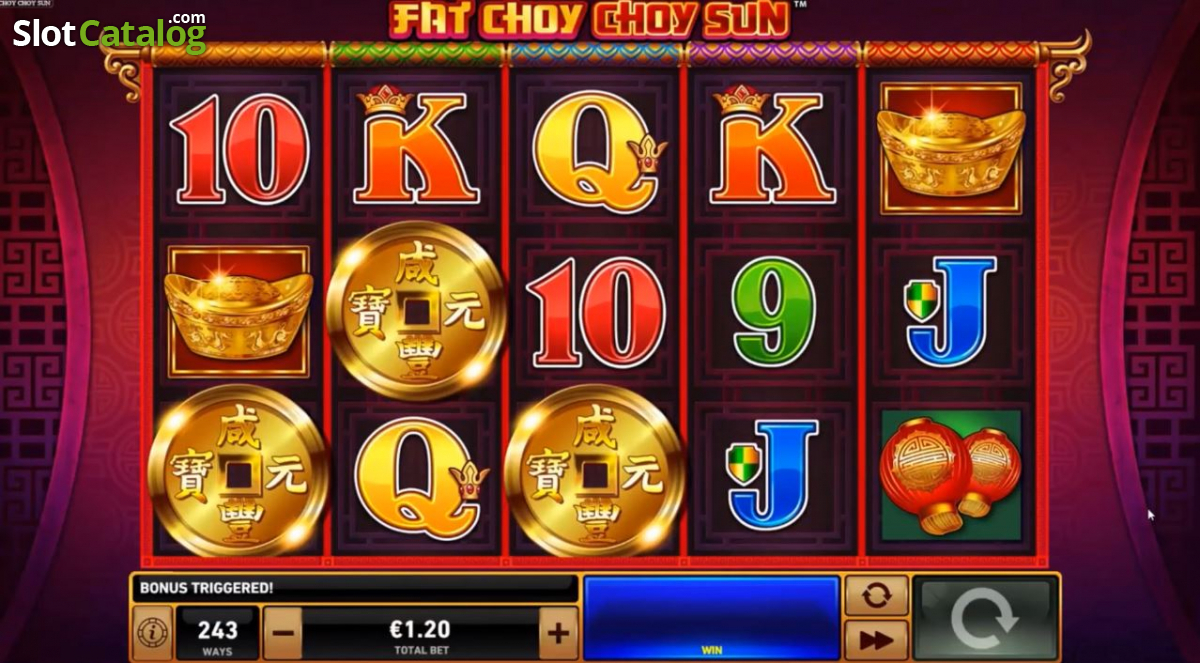Click the gold coin on second reel
Viewport: 1200px width, 663px height.
tap(416, 311)
